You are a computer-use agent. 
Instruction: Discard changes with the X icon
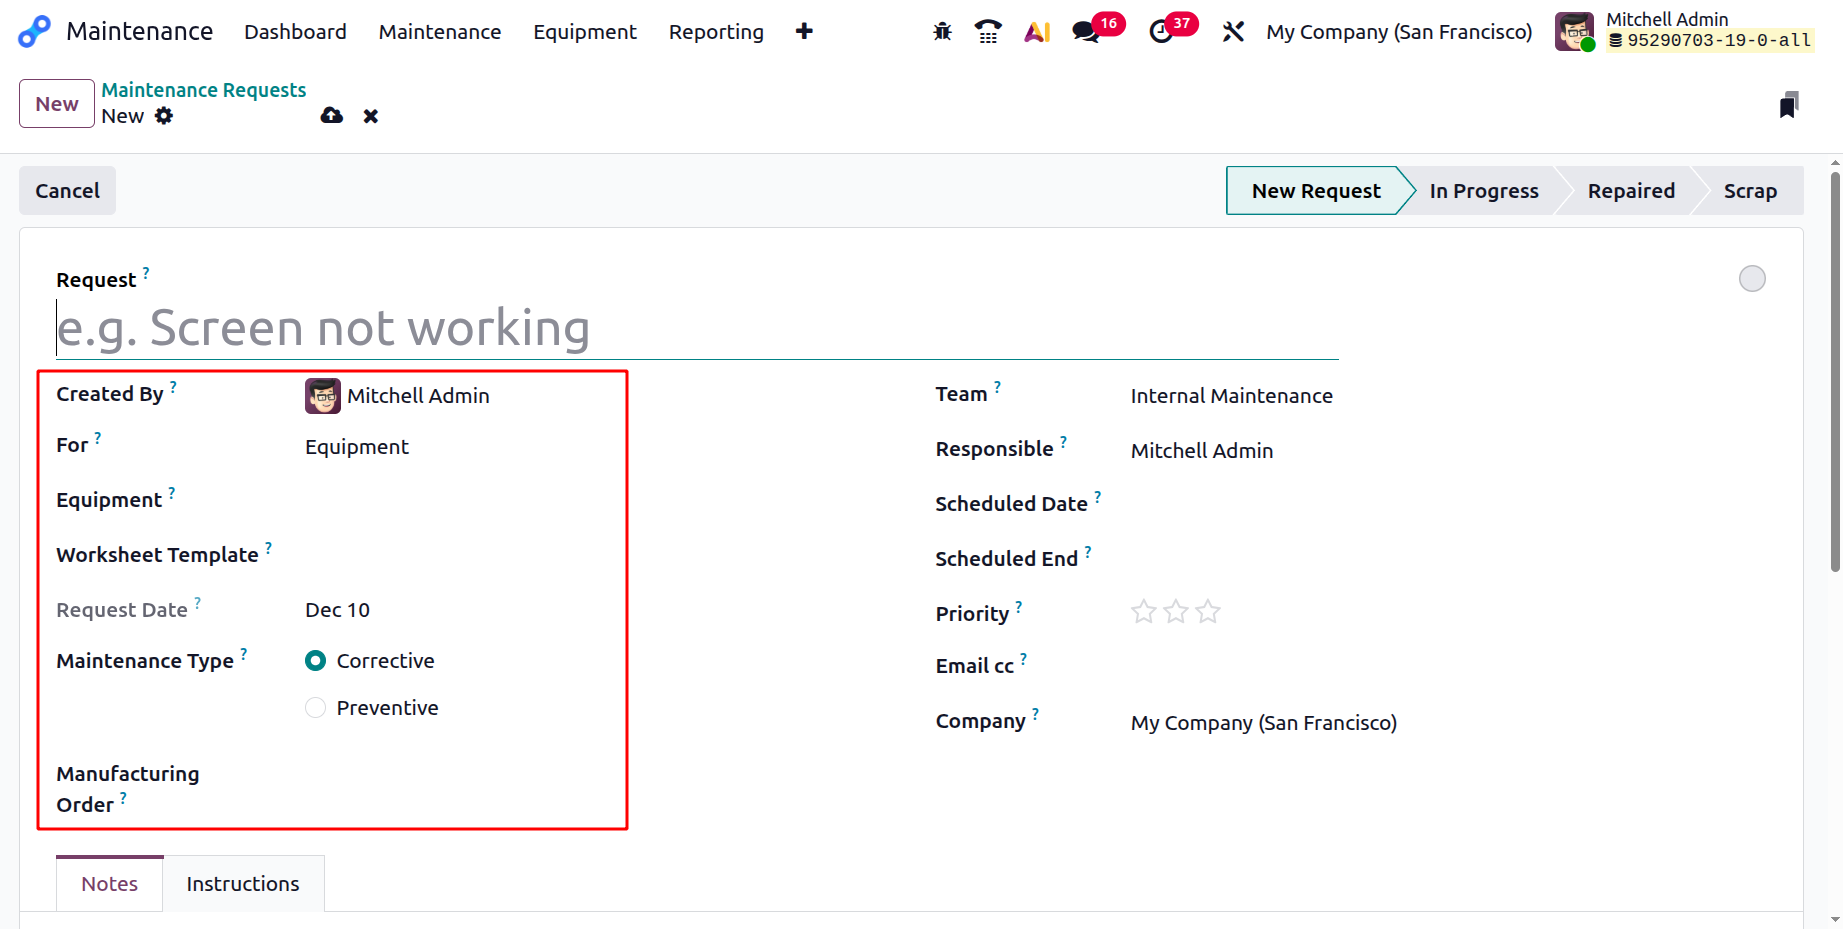click(x=371, y=116)
